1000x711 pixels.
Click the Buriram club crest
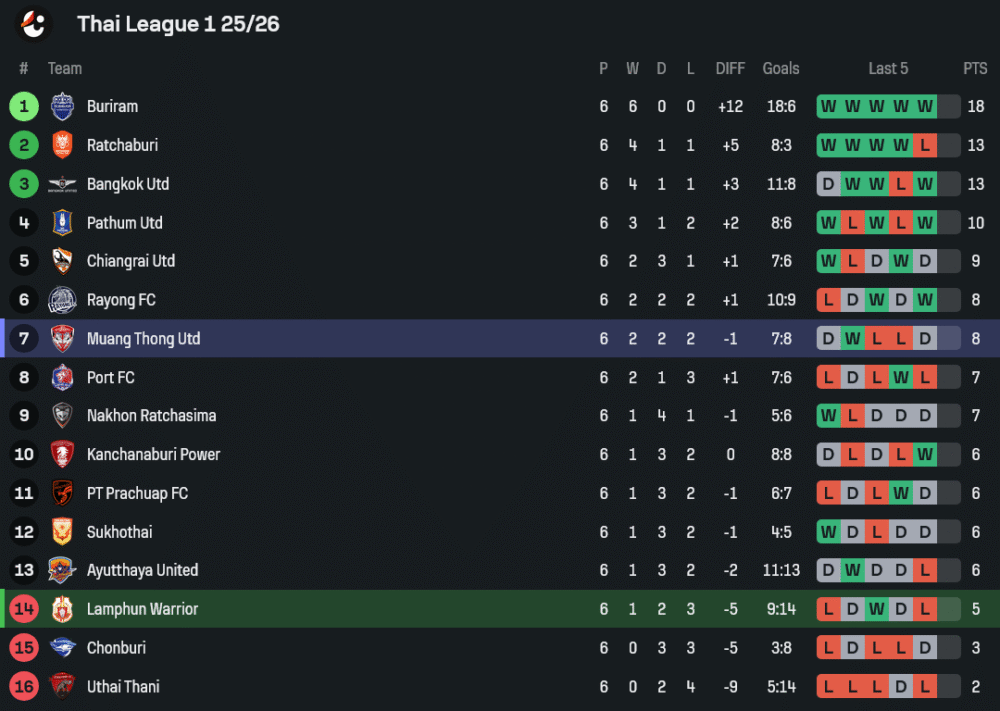pos(62,106)
